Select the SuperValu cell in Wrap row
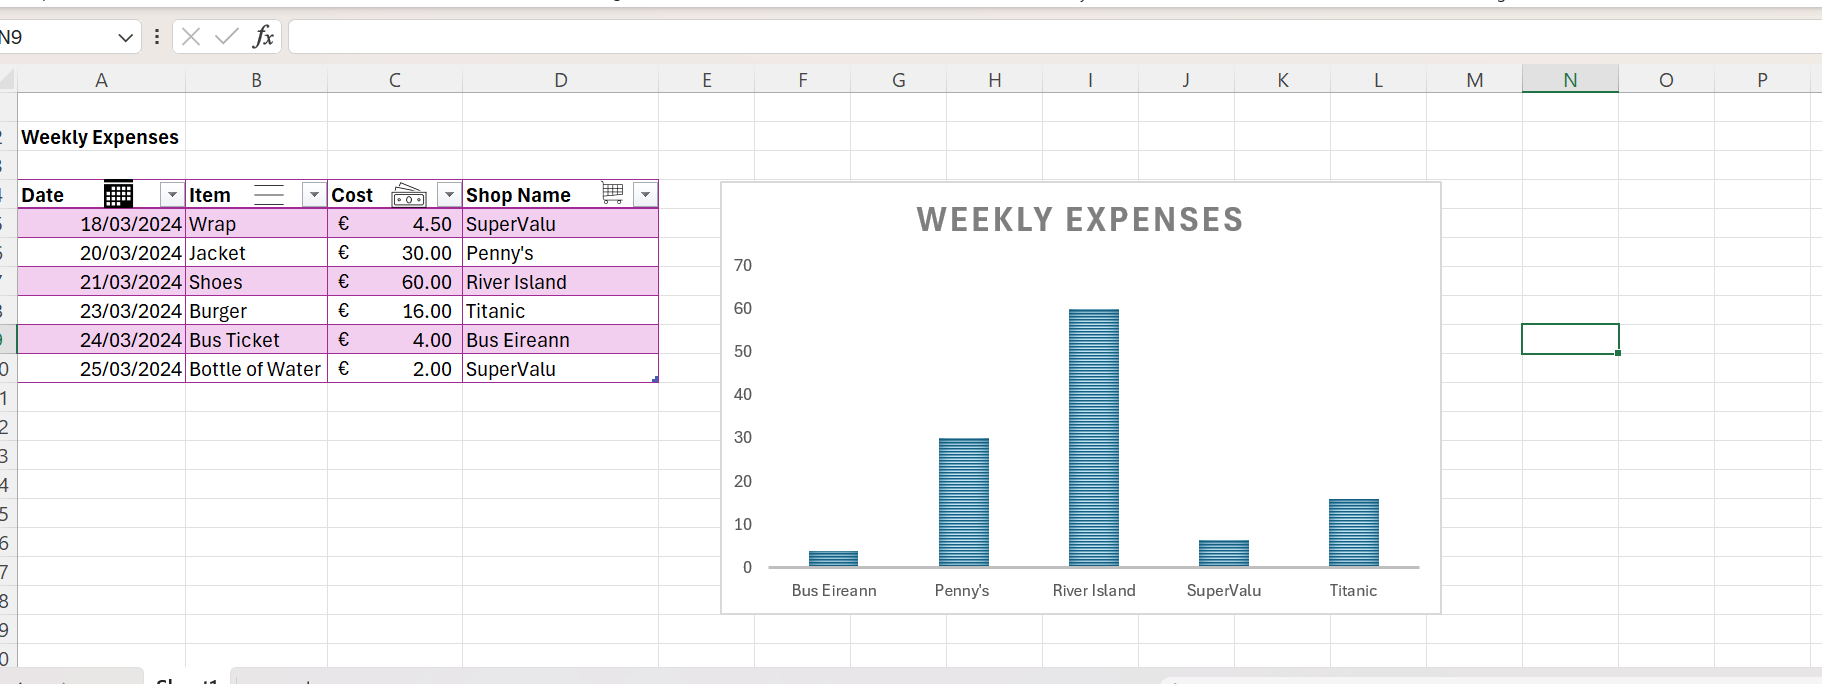 [561, 224]
